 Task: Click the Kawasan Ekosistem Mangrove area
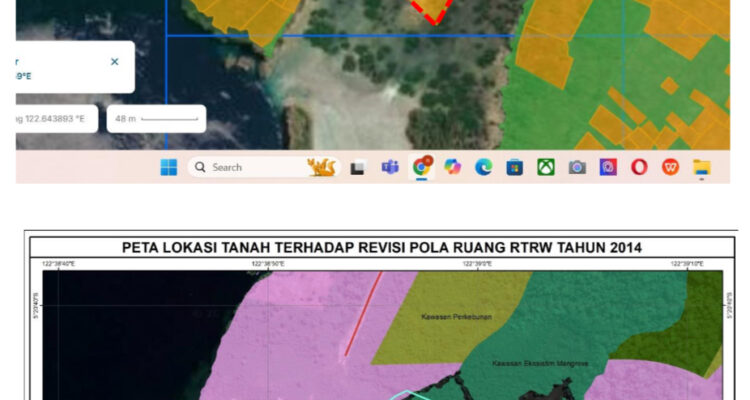pyautogui.click(x=532, y=364)
